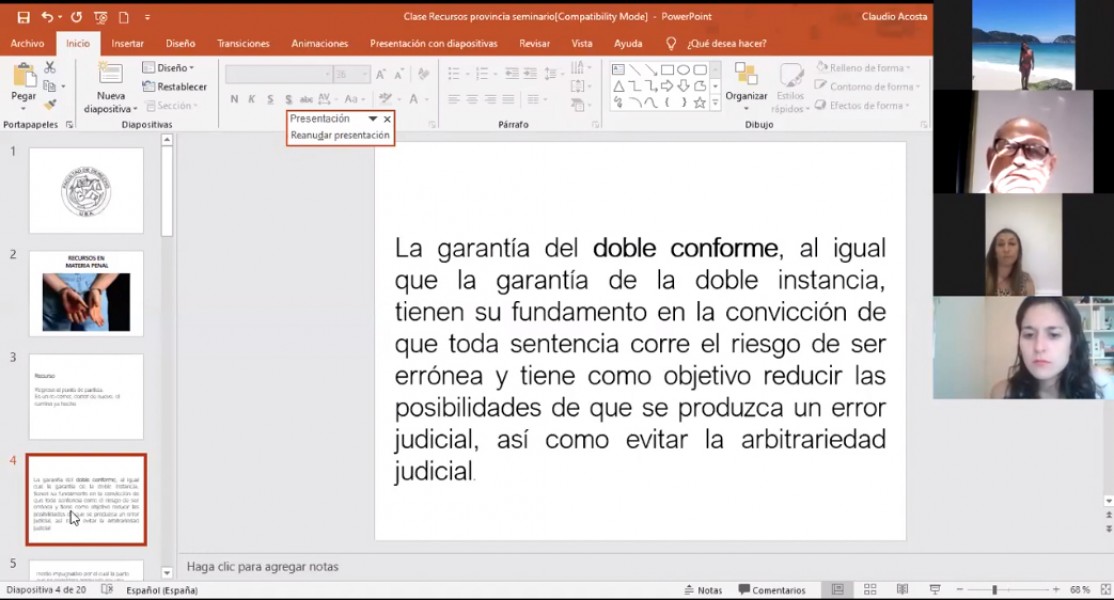Open the text highlight color picker

(x=386, y=99)
